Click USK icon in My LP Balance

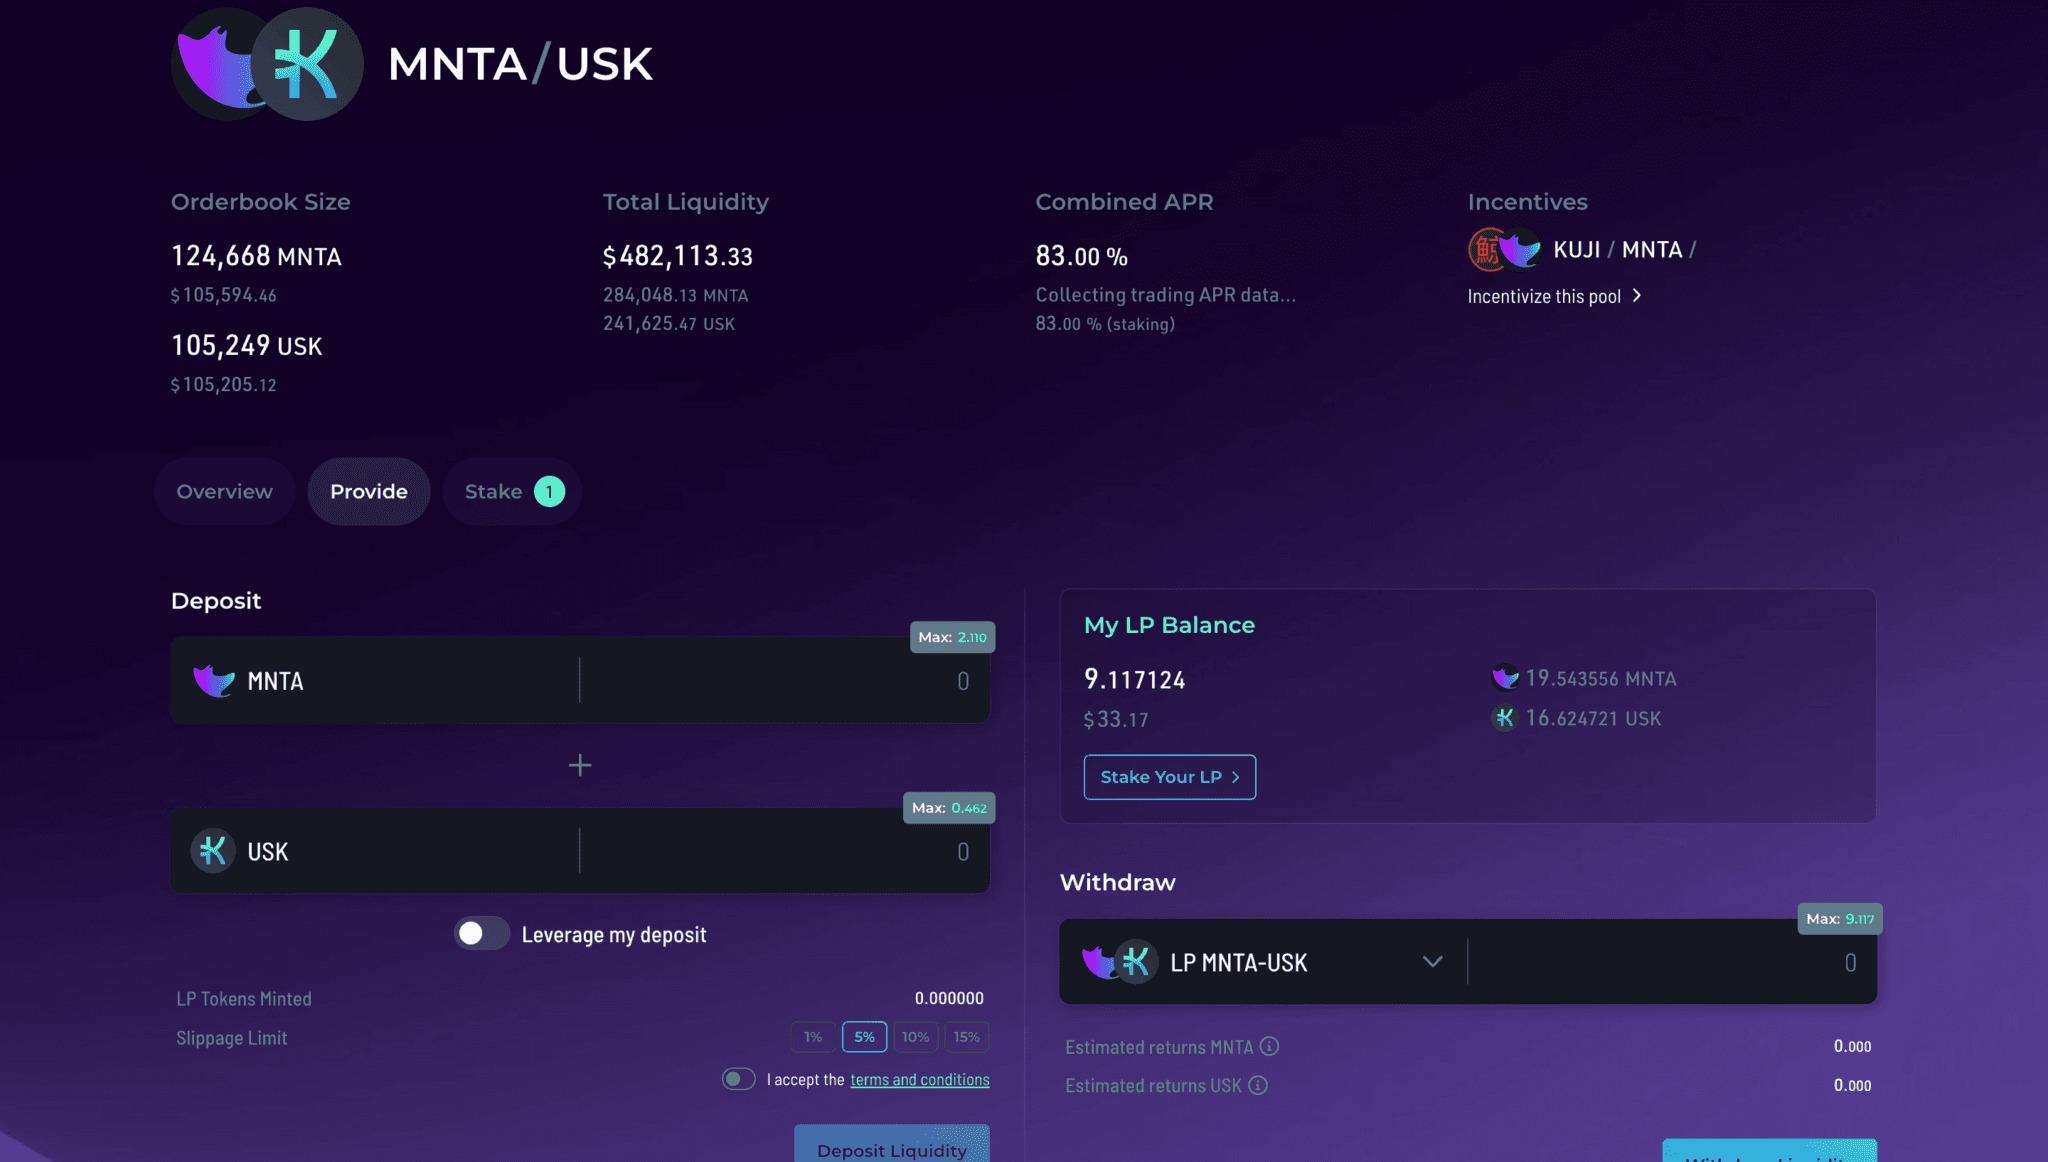tap(1505, 718)
